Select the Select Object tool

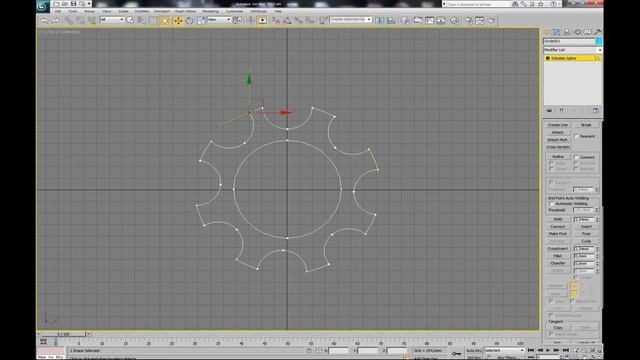coord(130,20)
